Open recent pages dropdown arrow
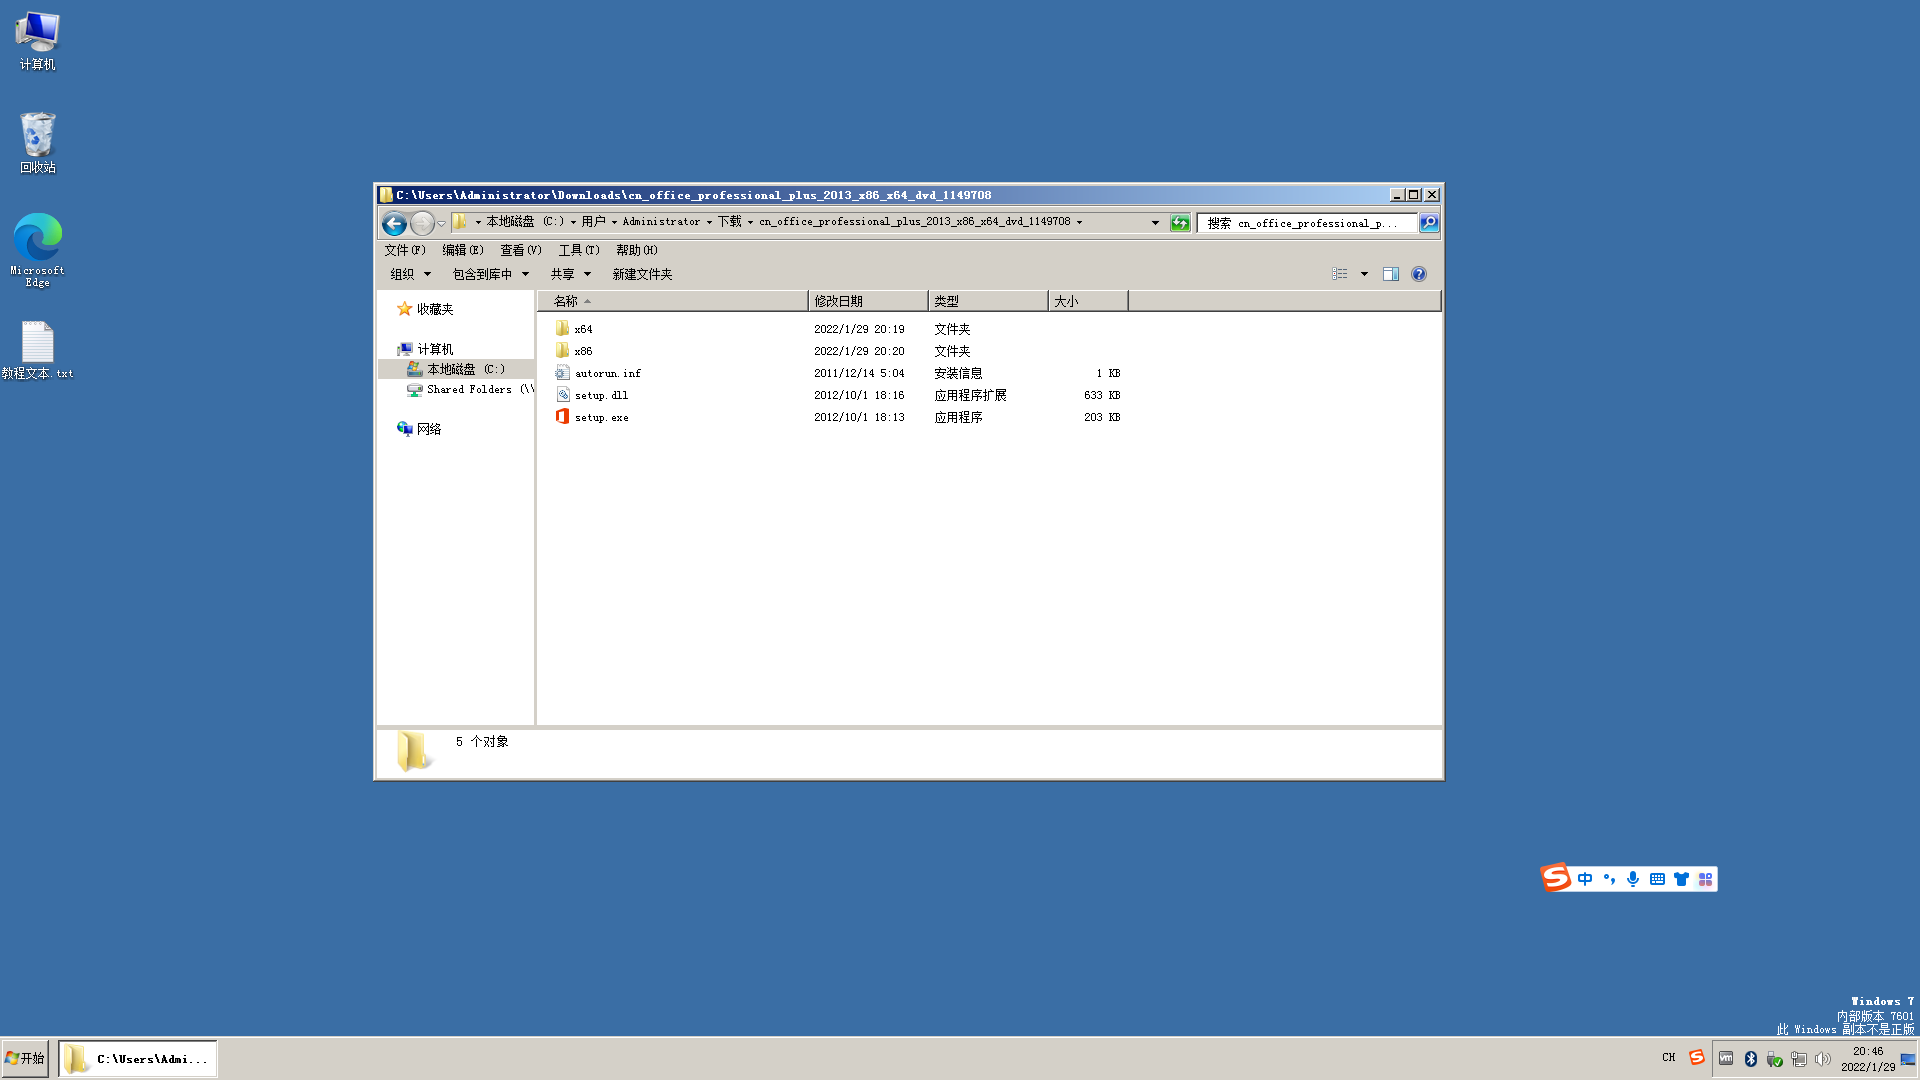The image size is (1920, 1080). click(x=441, y=223)
